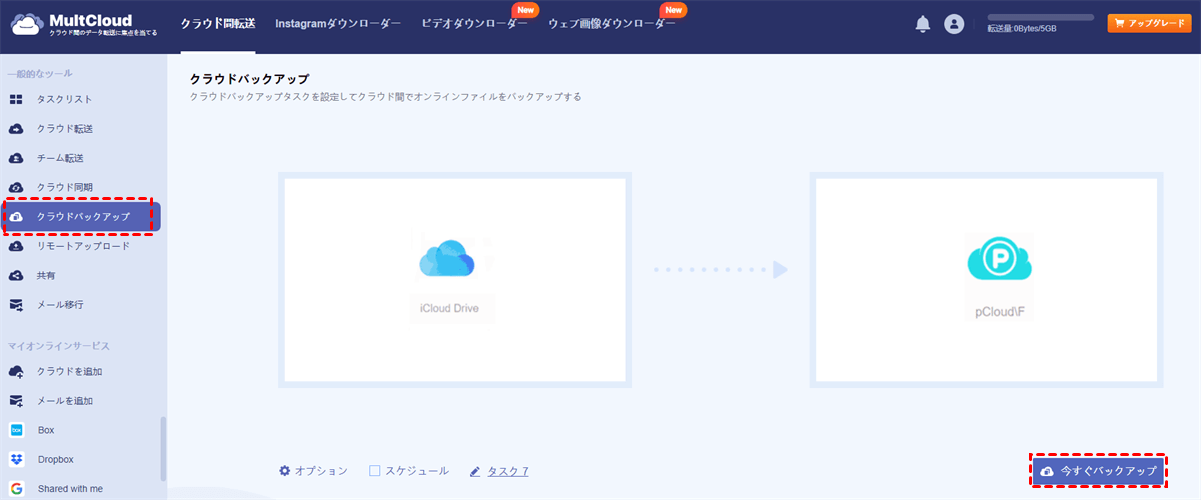Image resolution: width=1201 pixels, height=500 pixels.
Task: Open Instagramダウンローダー tab
Action: (x=338, y=24)
